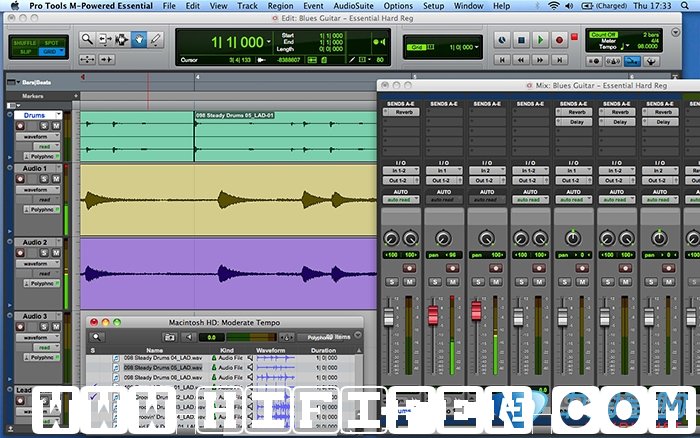This screenshot has height=438, width=700.
Task: Open the Grid value 1|0|000 dropdown
Action: coord(477,47)
